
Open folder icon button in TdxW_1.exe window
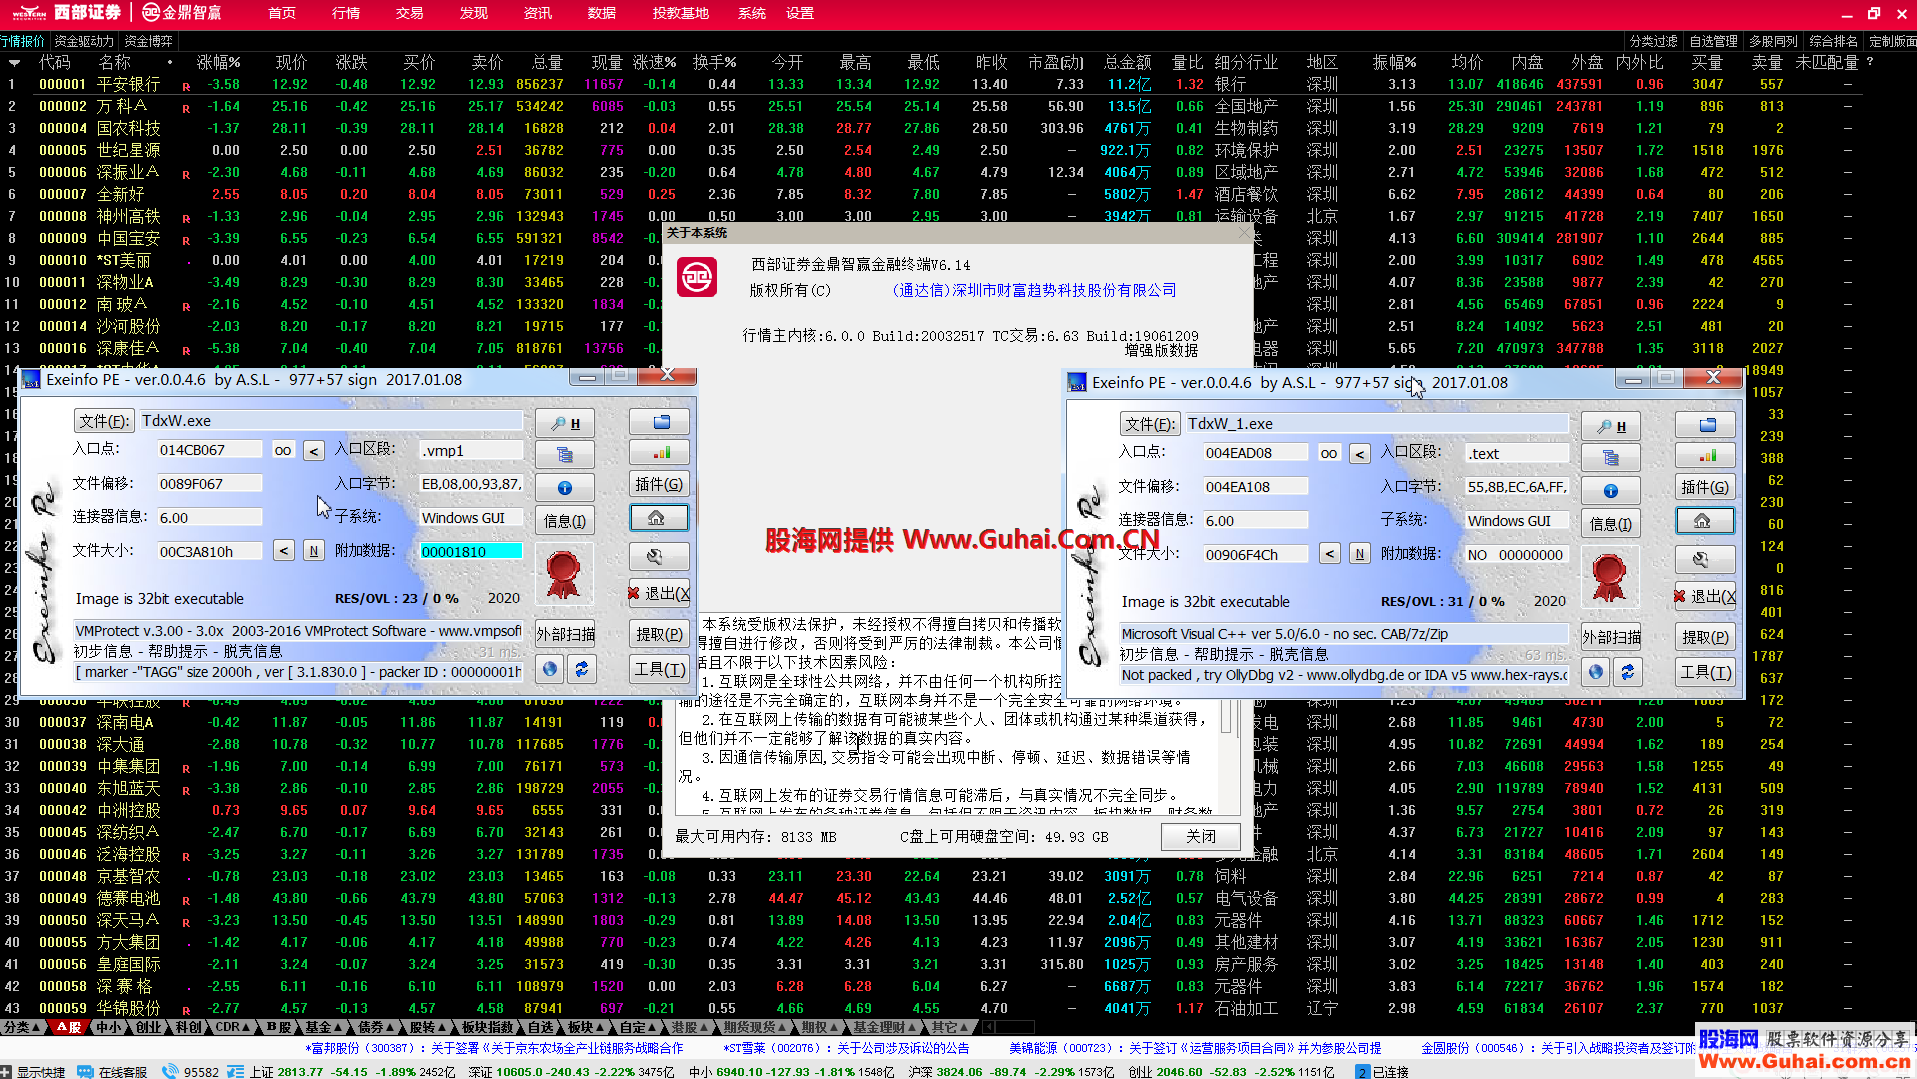[x=1706, y=425]
